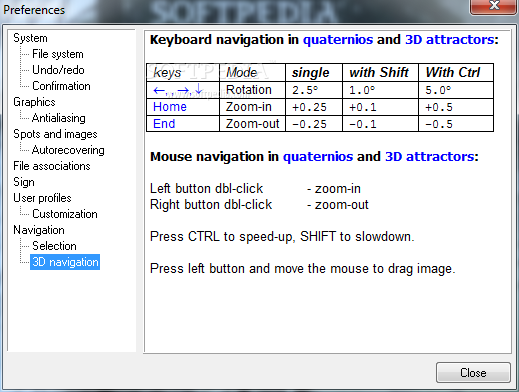
Task: Click the 'With Ctrl' column header
Action: click(x=456, y=72)
